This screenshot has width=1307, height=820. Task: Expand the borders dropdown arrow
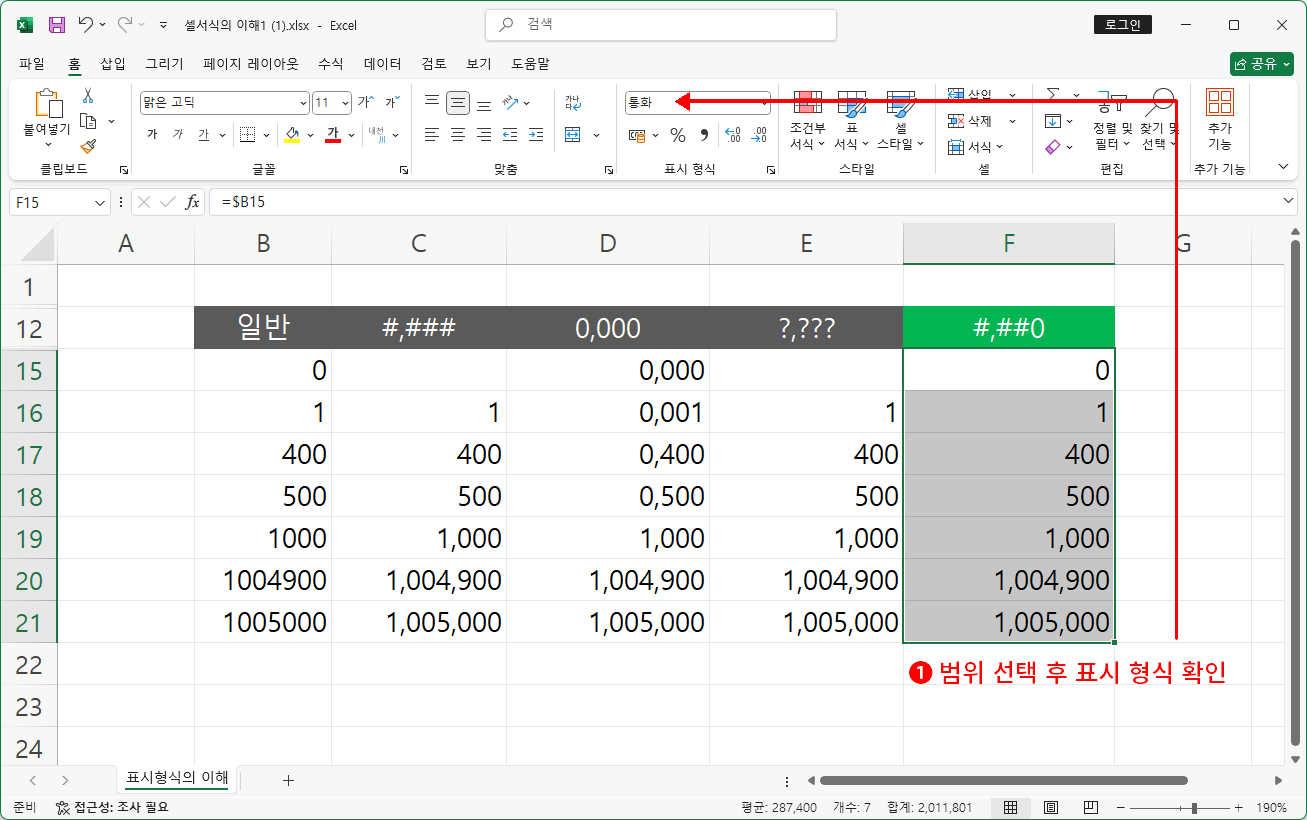pos(265,134)
